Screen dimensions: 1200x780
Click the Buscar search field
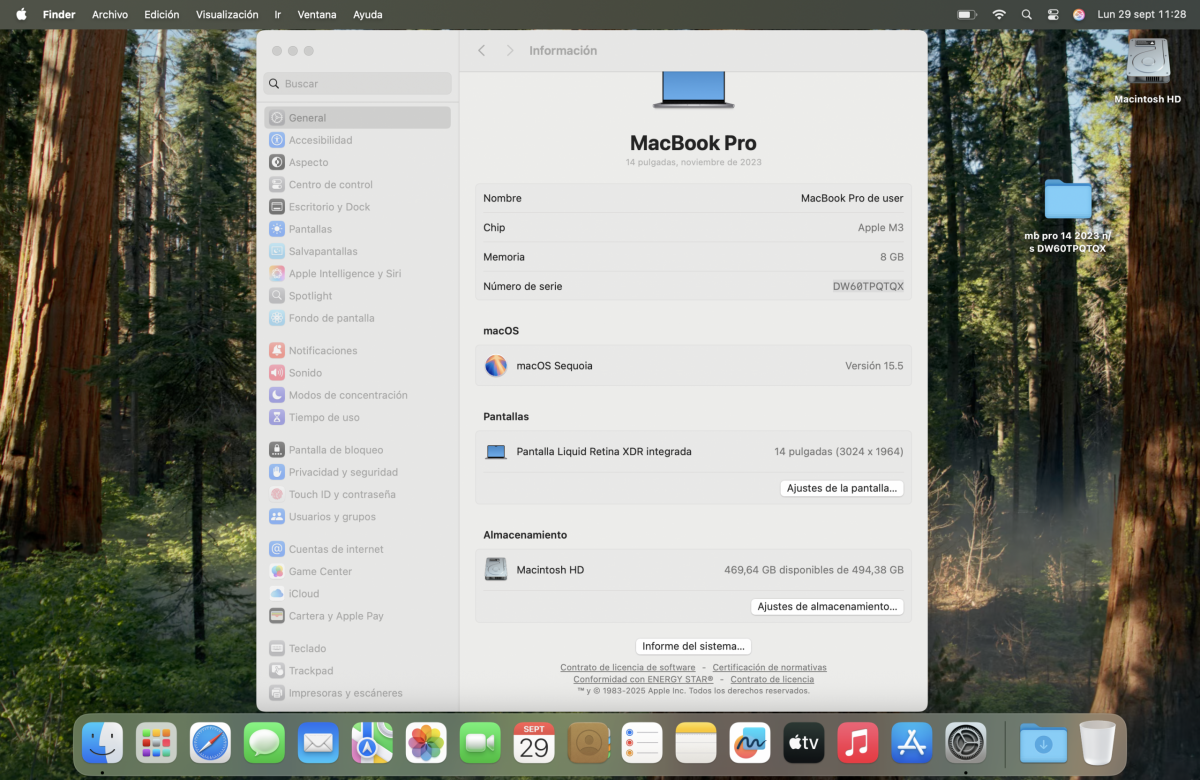[357, 83]
